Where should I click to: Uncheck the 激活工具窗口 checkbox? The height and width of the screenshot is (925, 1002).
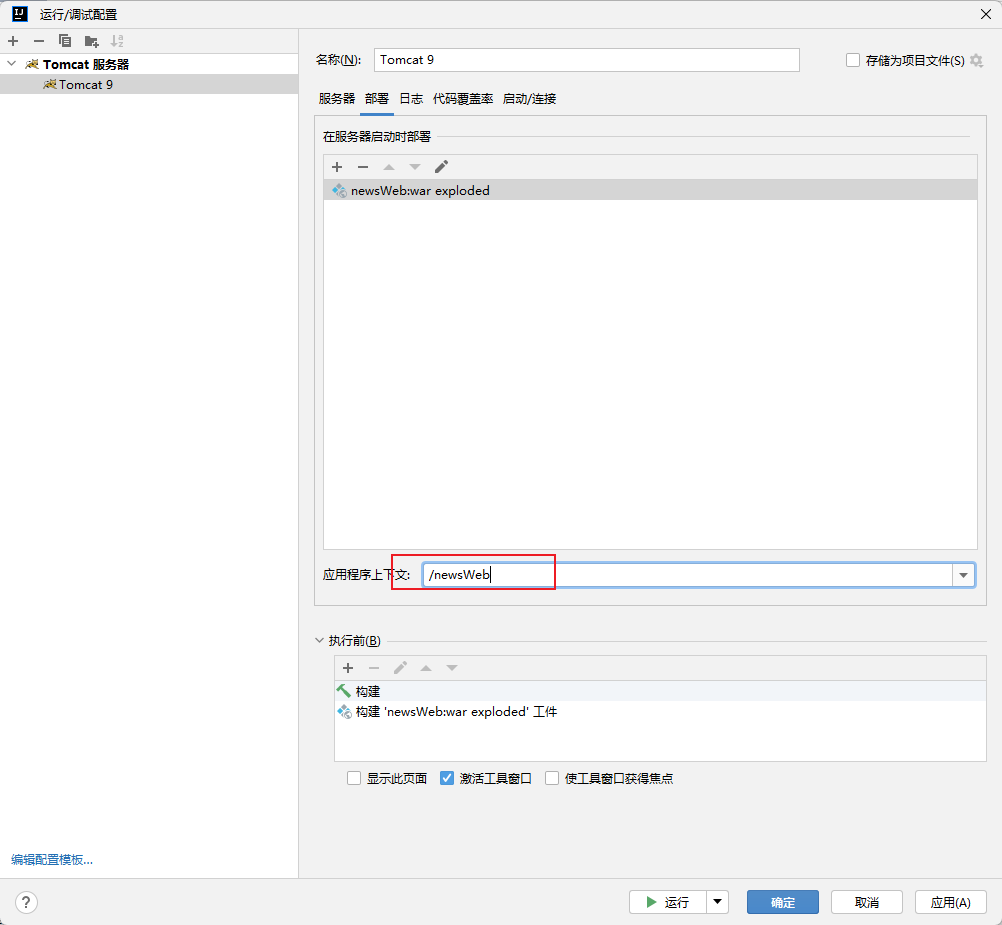(447, 778)
